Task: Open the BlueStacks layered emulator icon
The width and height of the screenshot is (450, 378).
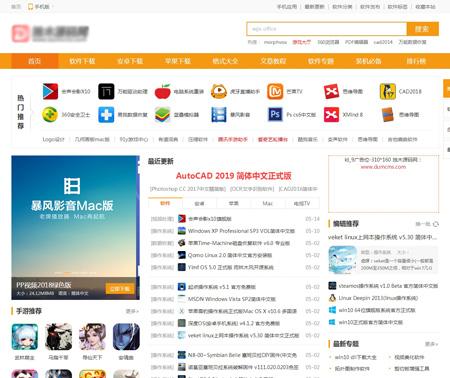Action: click(163, 115)
